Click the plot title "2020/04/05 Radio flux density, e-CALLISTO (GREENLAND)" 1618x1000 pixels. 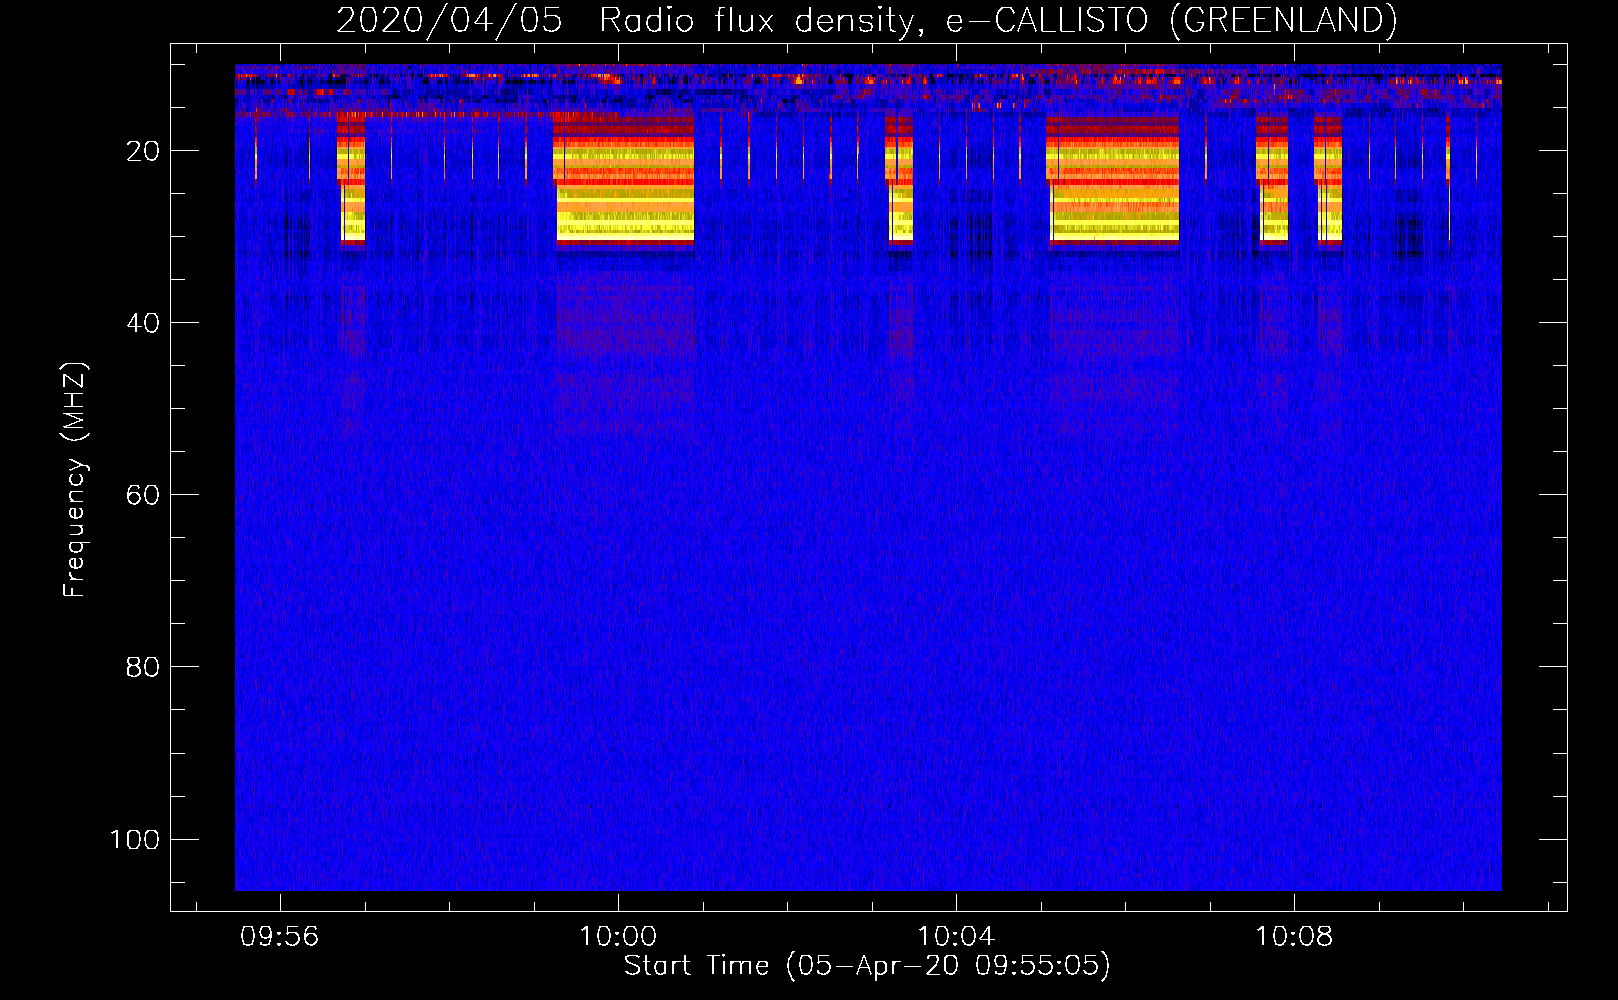click(866, 20)
